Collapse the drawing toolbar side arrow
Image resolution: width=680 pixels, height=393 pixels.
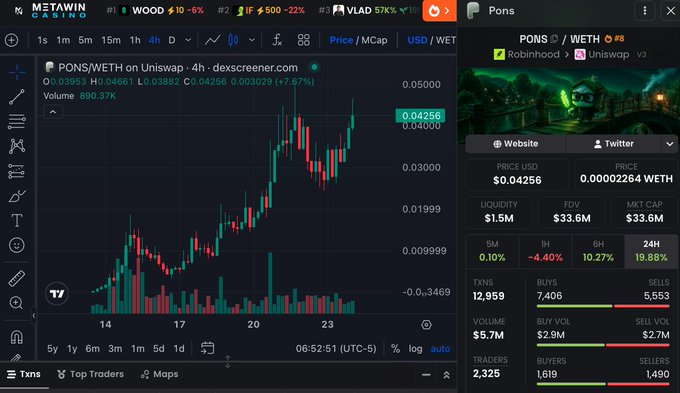[x=33, y=315]
